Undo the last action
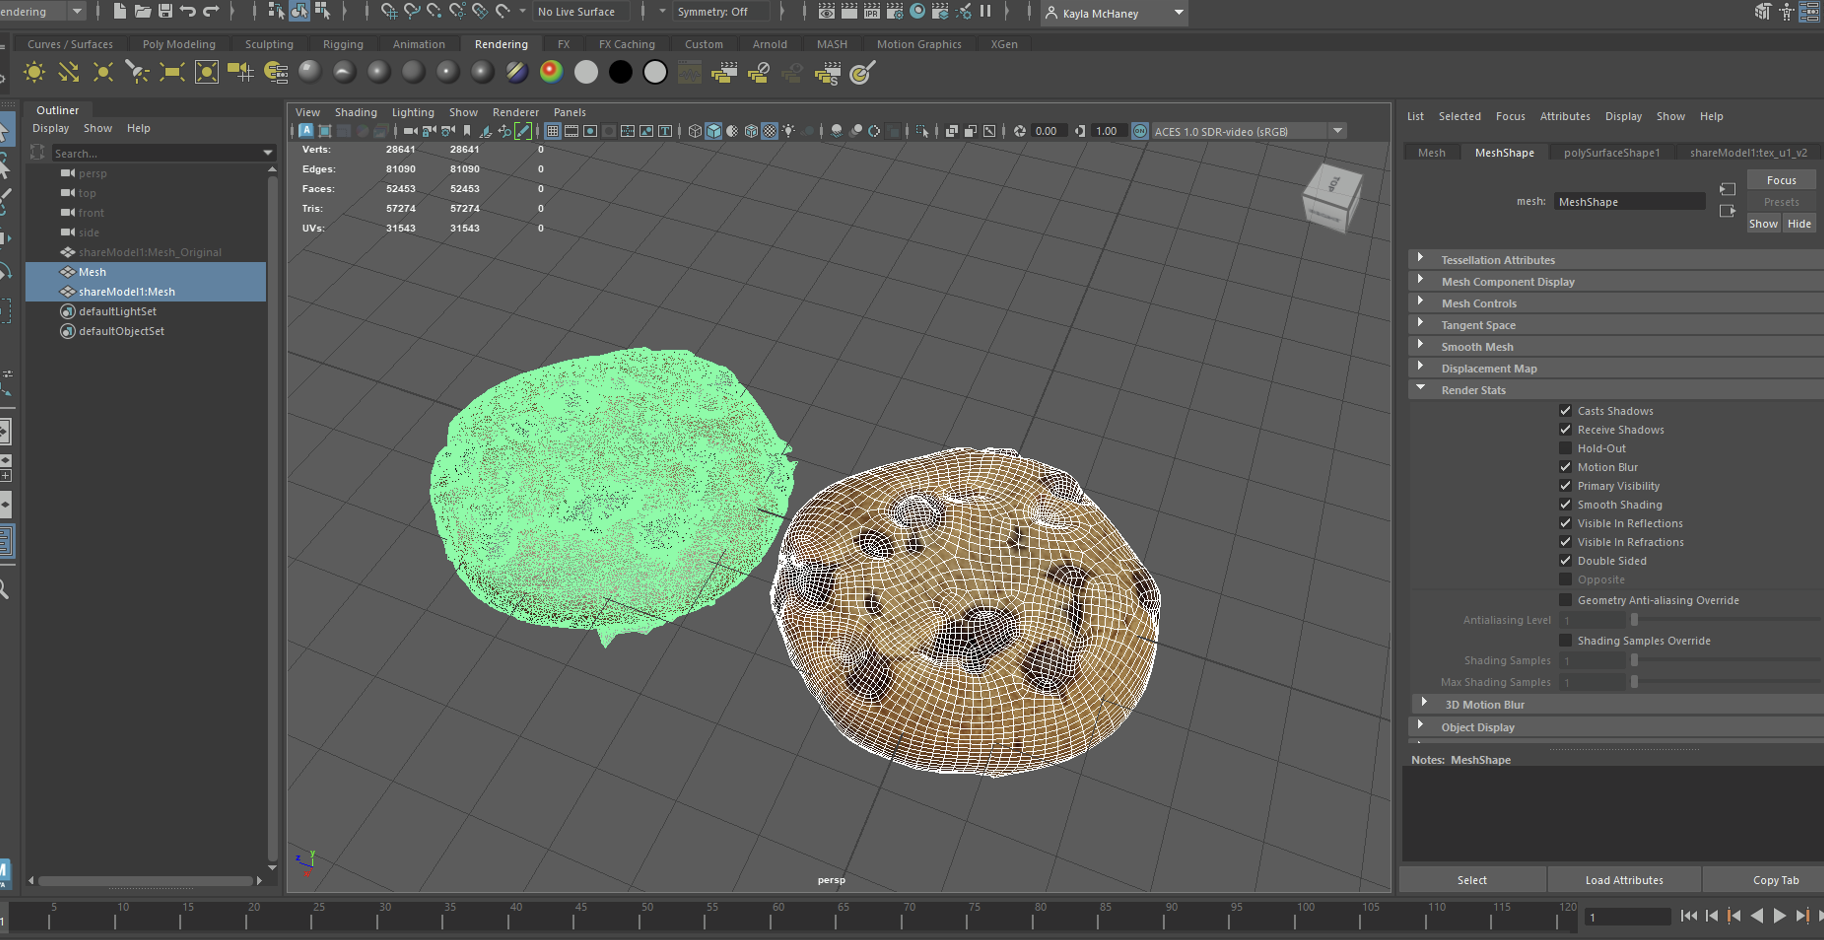The width and height of the screenshot is (1824, 940). 187,11
